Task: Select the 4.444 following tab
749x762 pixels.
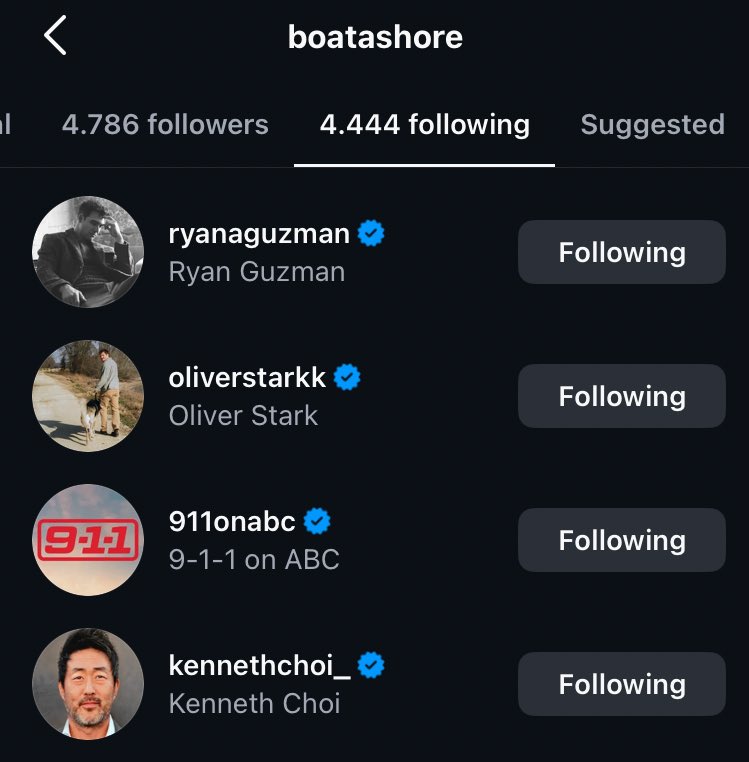Action: pyautogui.click(x=424, y=125)
